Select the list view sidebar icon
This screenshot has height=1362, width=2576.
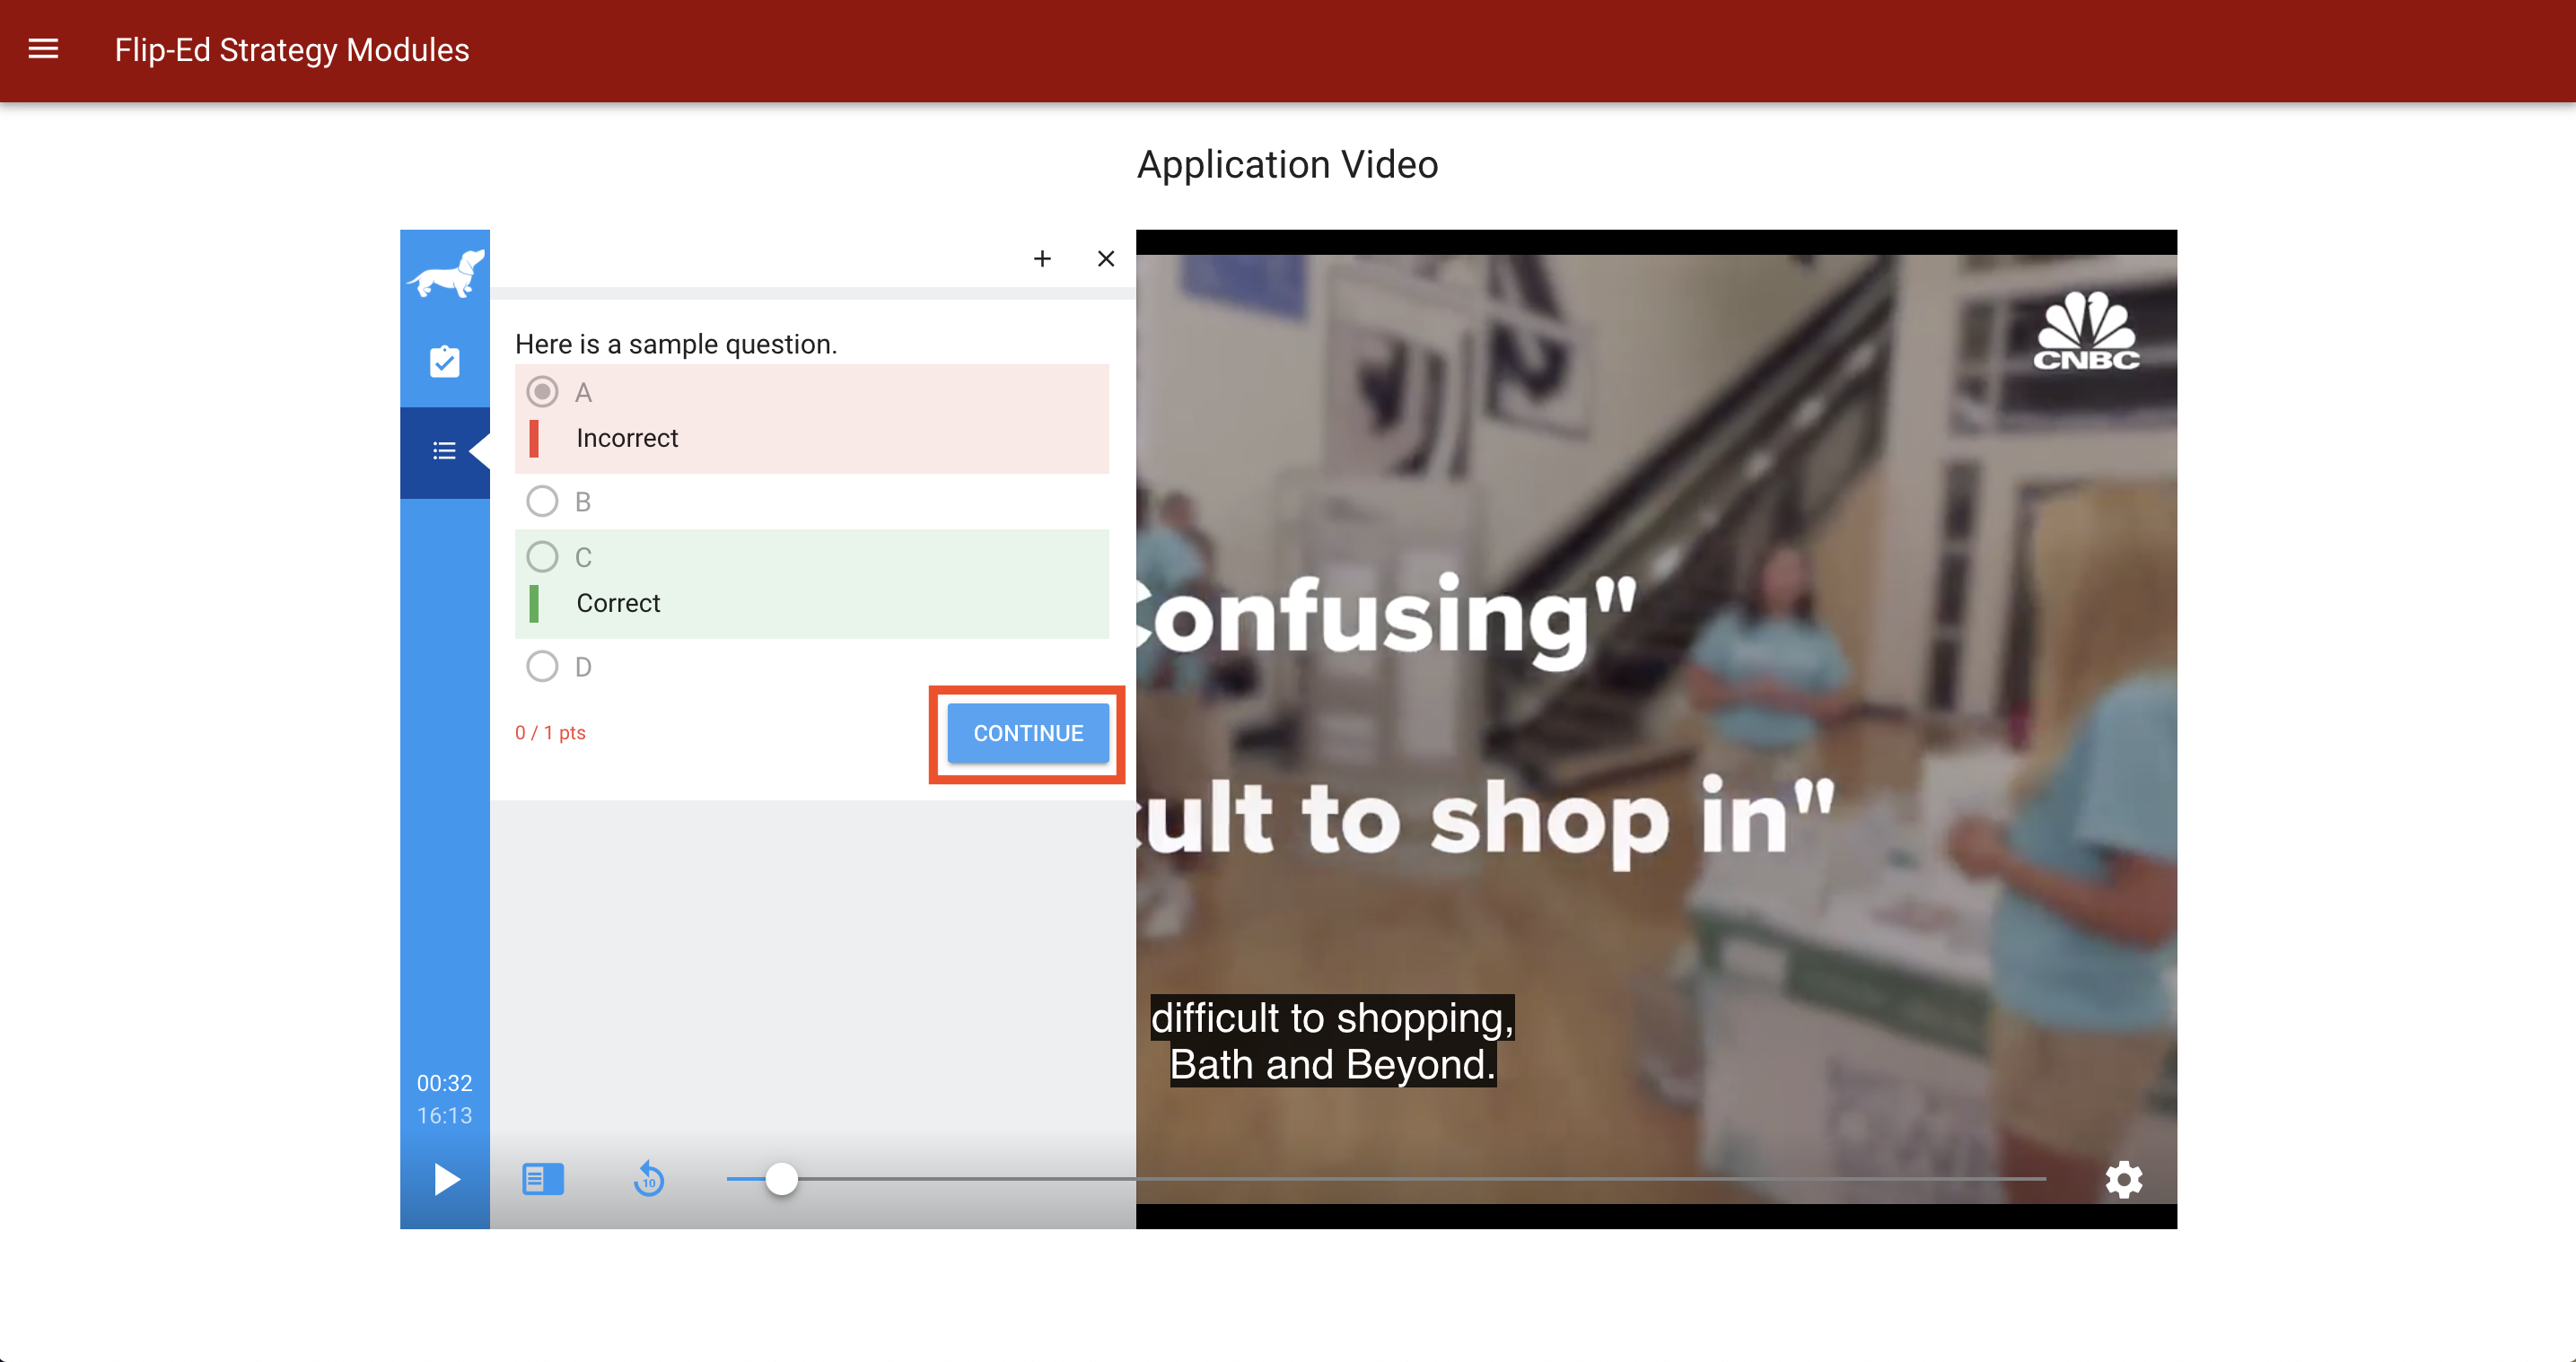[x=445, y=451]
